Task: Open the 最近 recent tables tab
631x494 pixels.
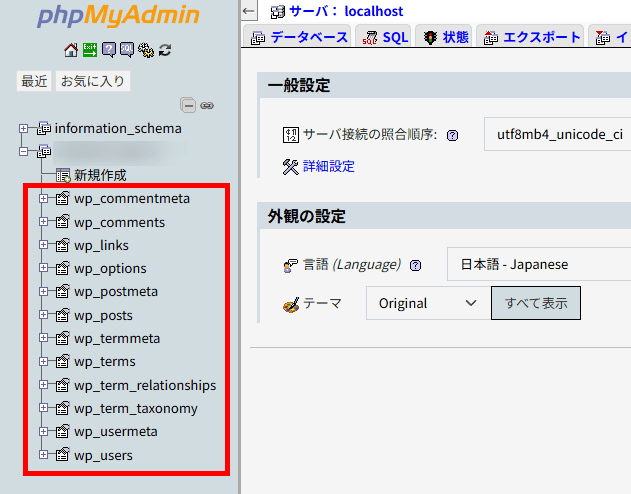Action: pyautogui.click(x=34, y=81)
